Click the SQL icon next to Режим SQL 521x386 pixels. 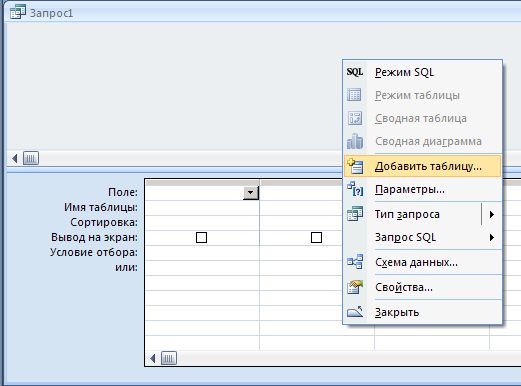[x=355, y=72]
